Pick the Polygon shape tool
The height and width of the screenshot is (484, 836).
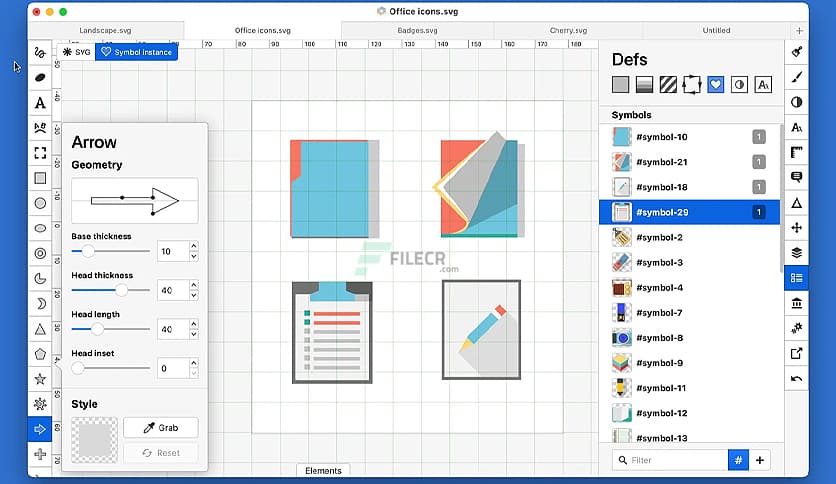(x=40, y=354)
